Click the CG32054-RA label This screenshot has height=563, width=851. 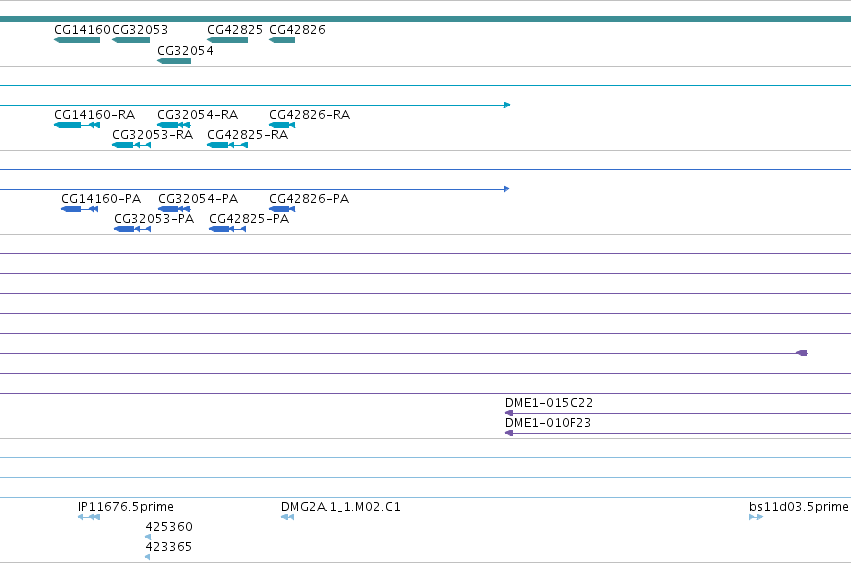(198, 115)
